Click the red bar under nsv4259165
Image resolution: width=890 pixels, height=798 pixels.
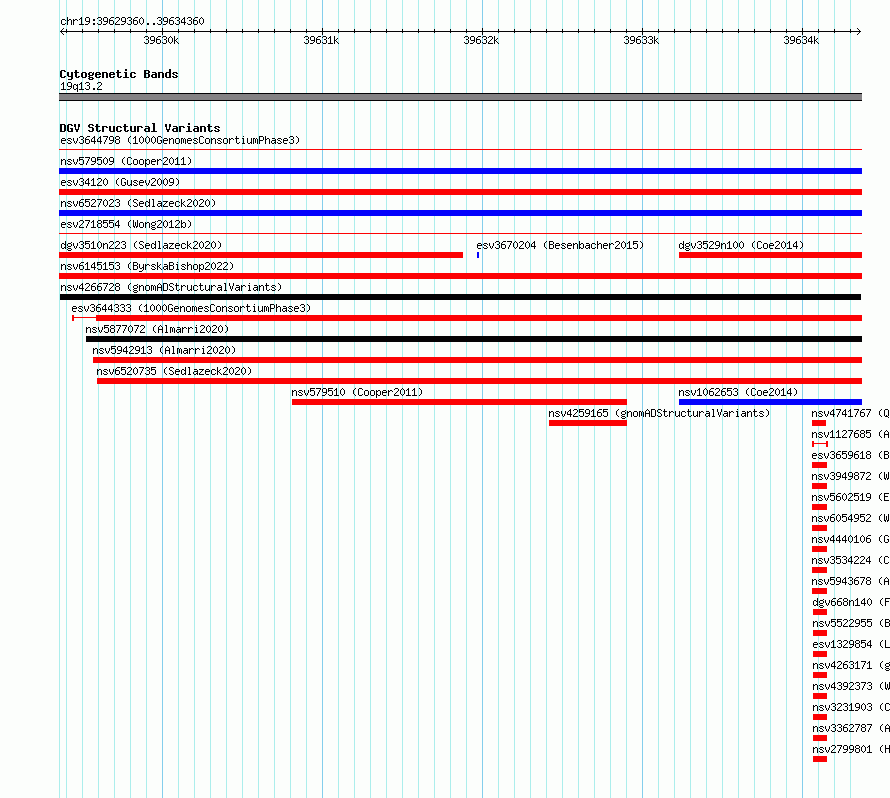click(x=588, y=423)
